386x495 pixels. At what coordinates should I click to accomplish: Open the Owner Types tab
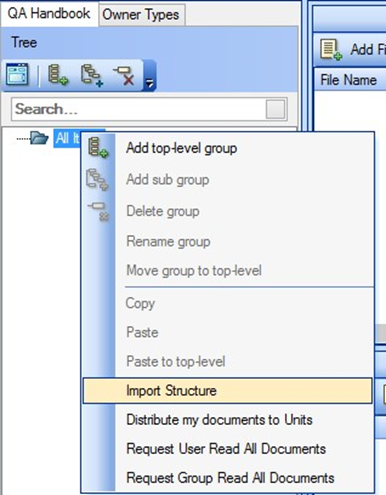[x=141, y=15]
